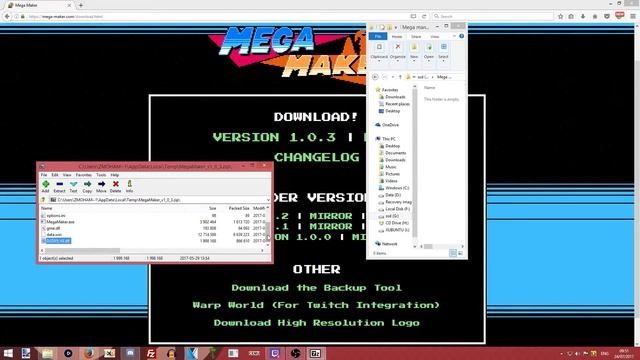The width and height of the screenshot is (640, 360).
Task: Open Clipboard group dropdown in Explorer ribbon
Action: 379,53
